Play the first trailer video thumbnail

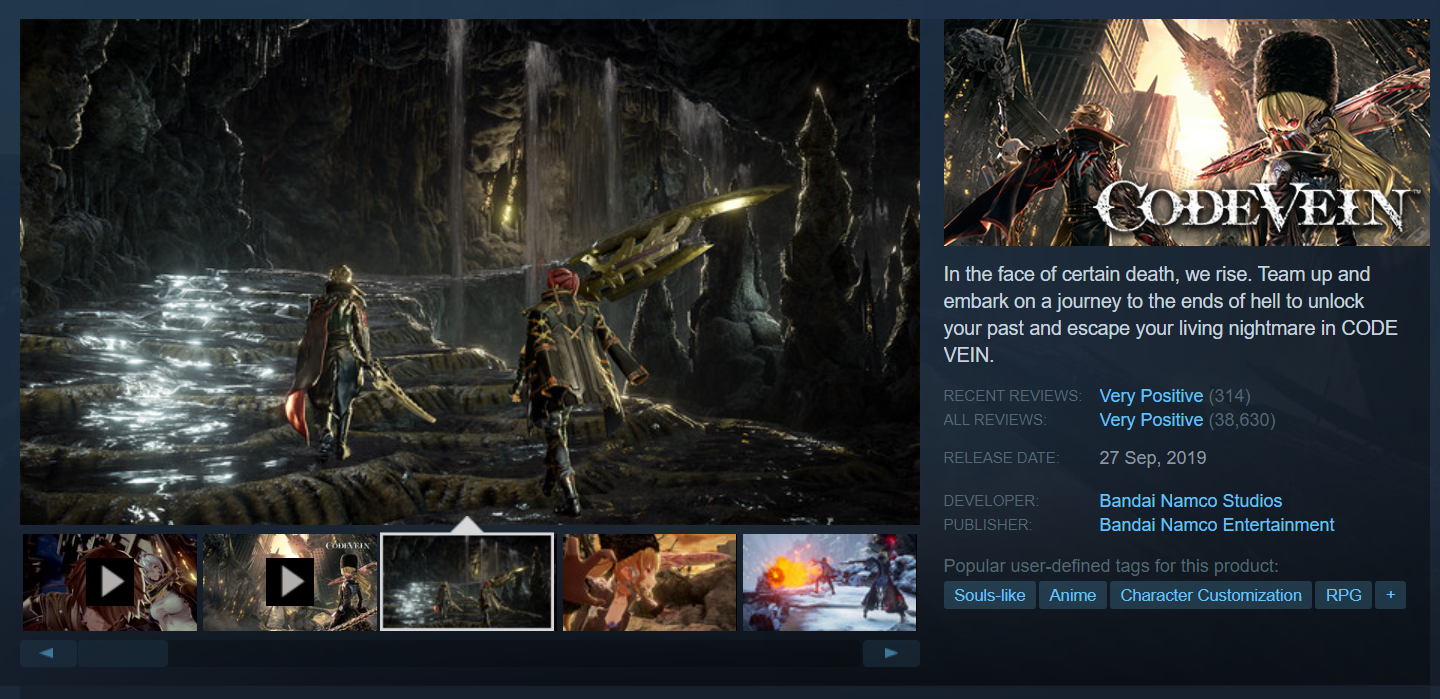pyautogui.click(x=110, y=582)
